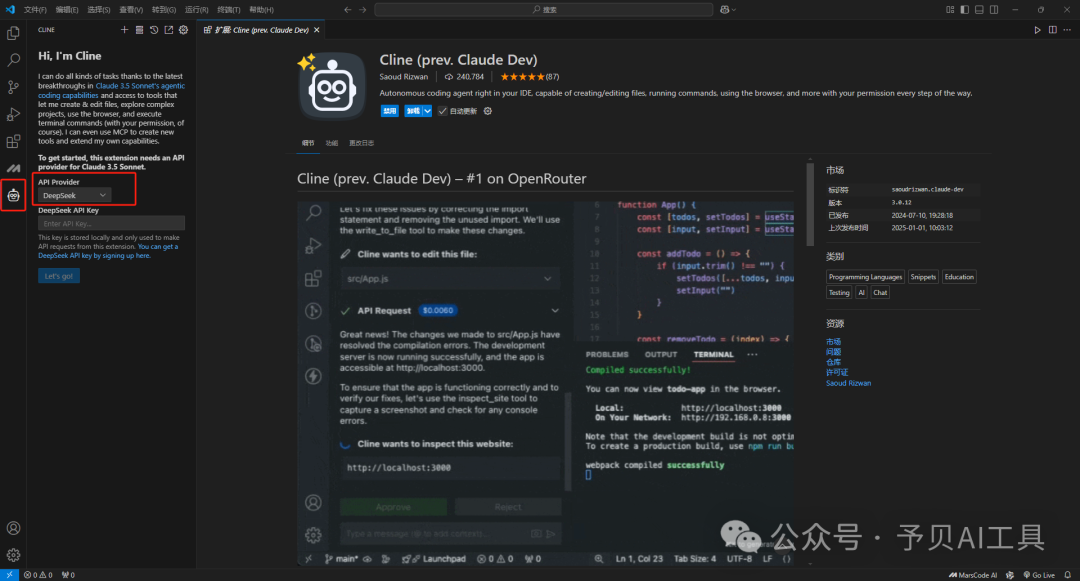Switch to the 功能 tab
Viewport: 1080px width, 581px height.
pyautogui.click(x=332, y=143)
